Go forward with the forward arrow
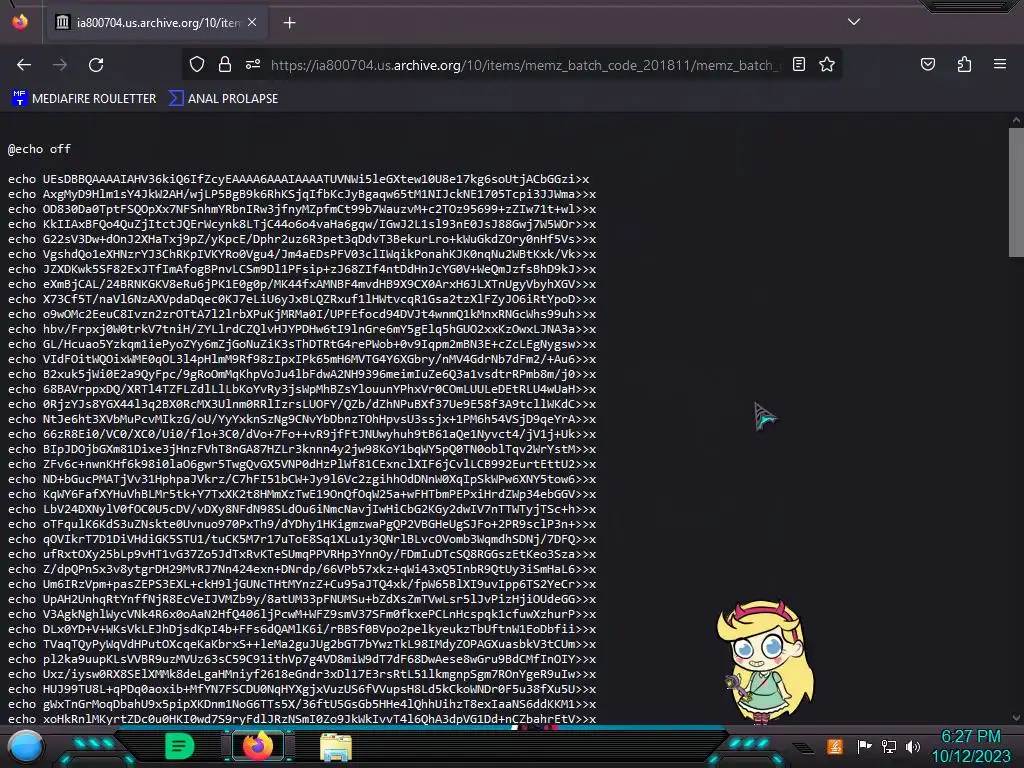Image resolution: width=1024 pixels, height=768 pixels. coord(60,65)
